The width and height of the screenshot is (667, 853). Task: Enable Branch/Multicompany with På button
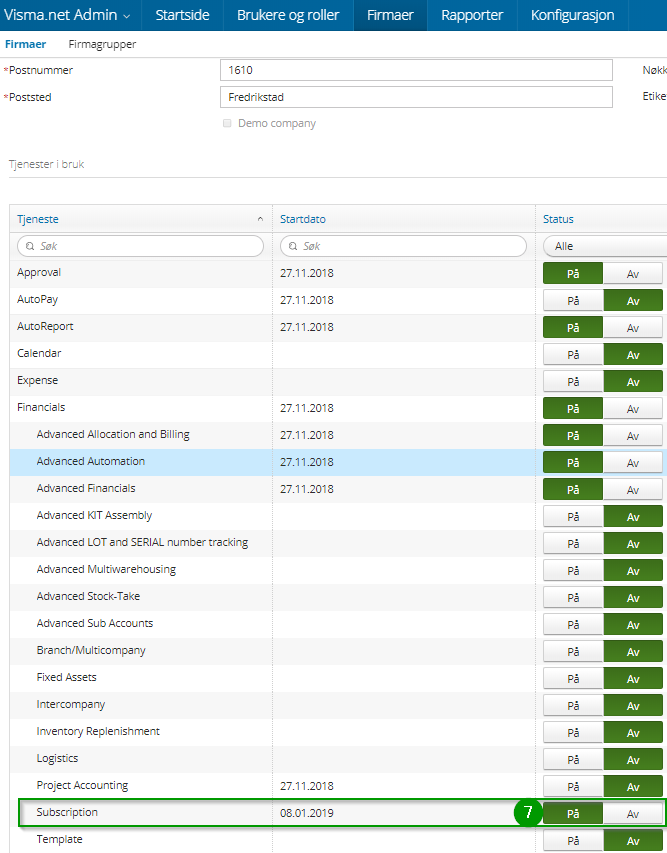coord(573,651)
